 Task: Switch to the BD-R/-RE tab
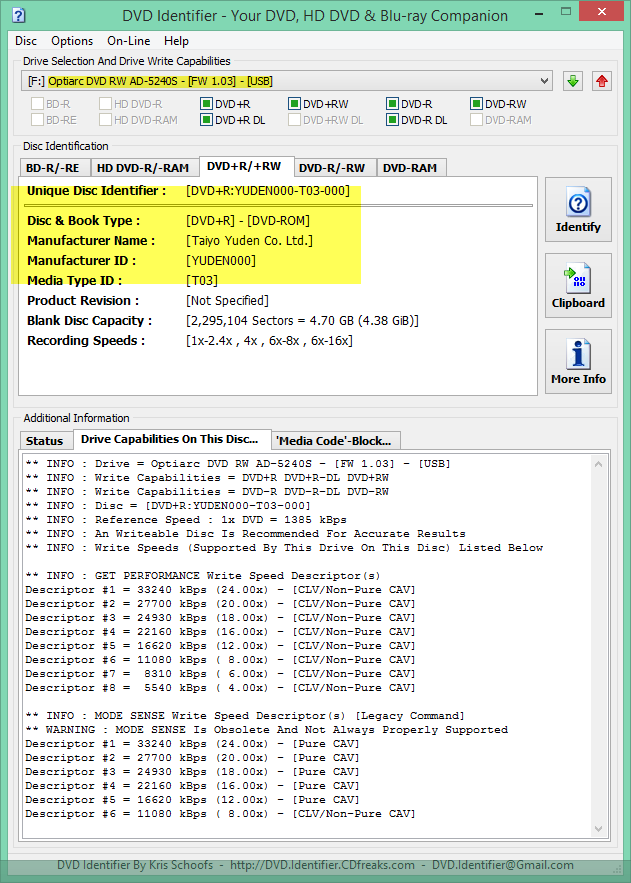click(x=53, y=168)
